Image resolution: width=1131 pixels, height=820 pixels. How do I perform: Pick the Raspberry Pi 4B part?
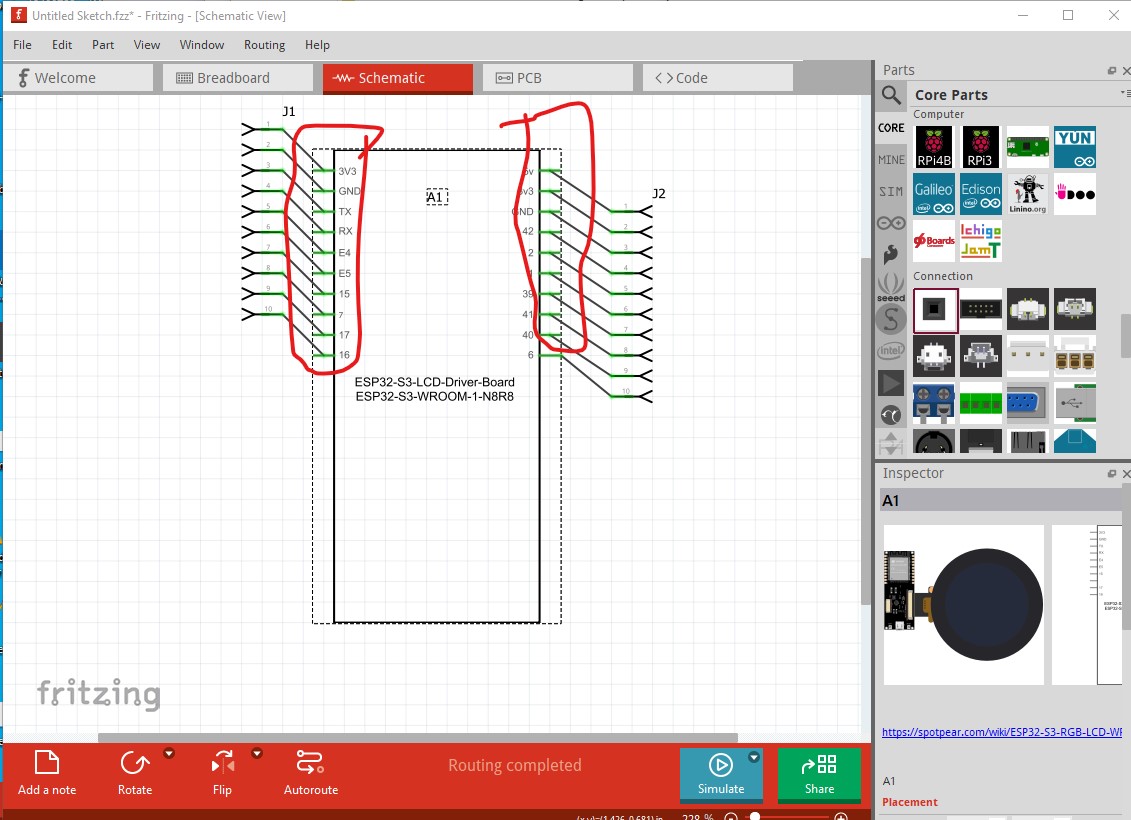point(933,147)
